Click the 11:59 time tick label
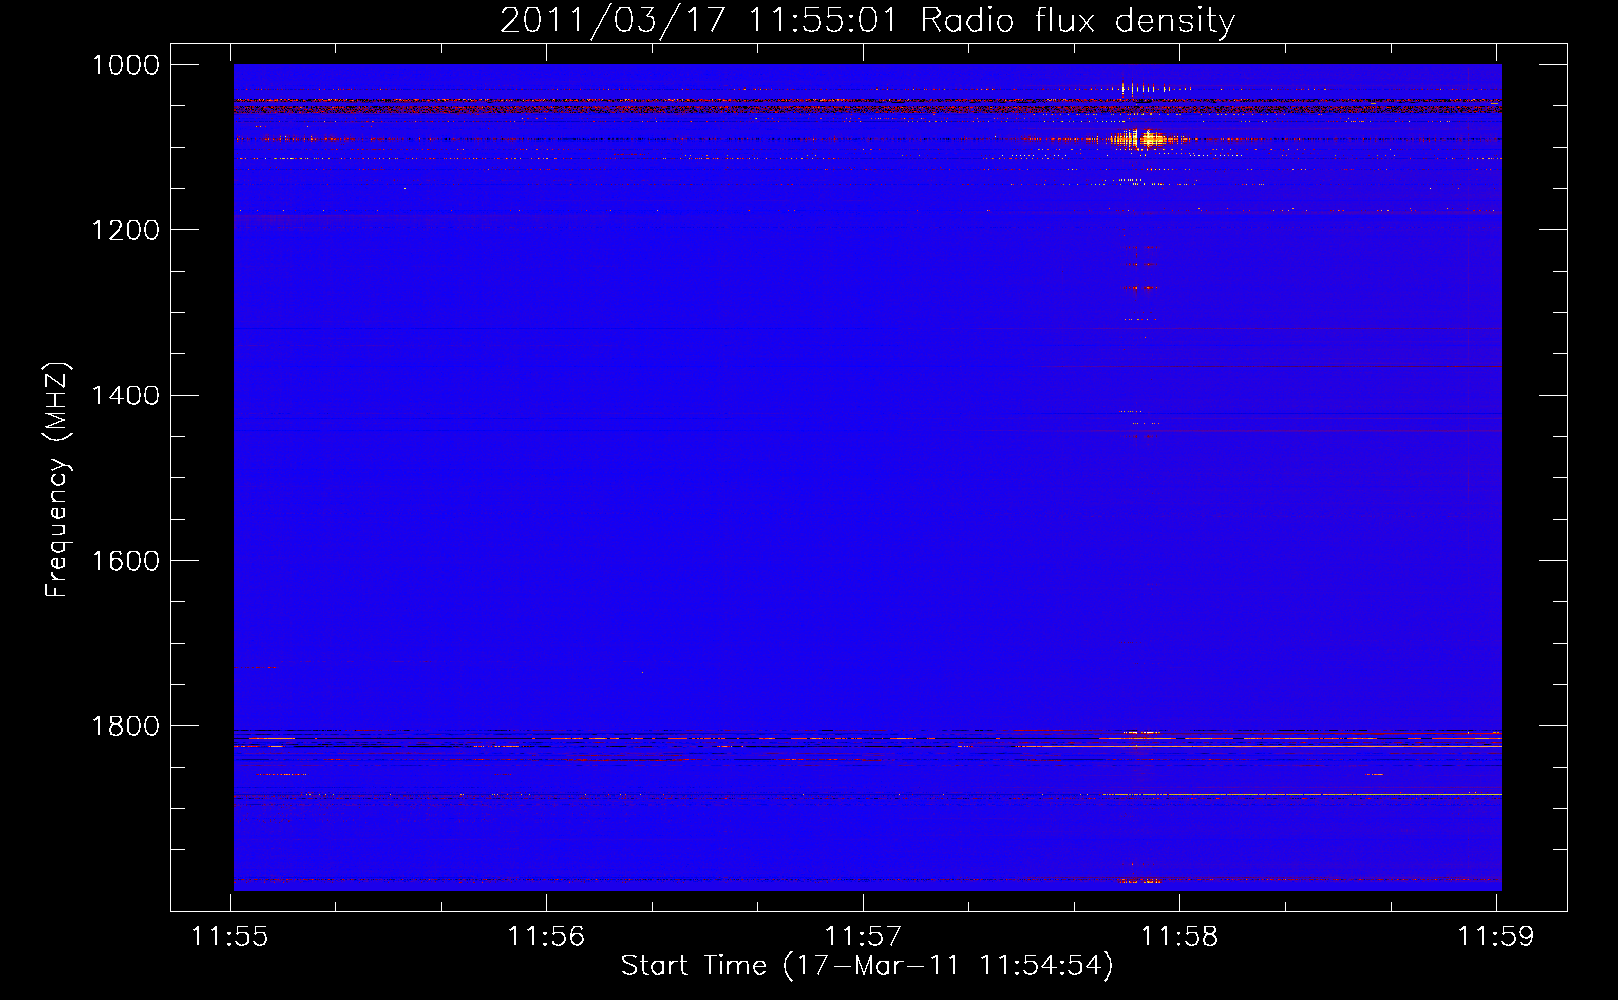Image resolution: width=1618 pixels, height=1000 pixels. click(1495, 937)
